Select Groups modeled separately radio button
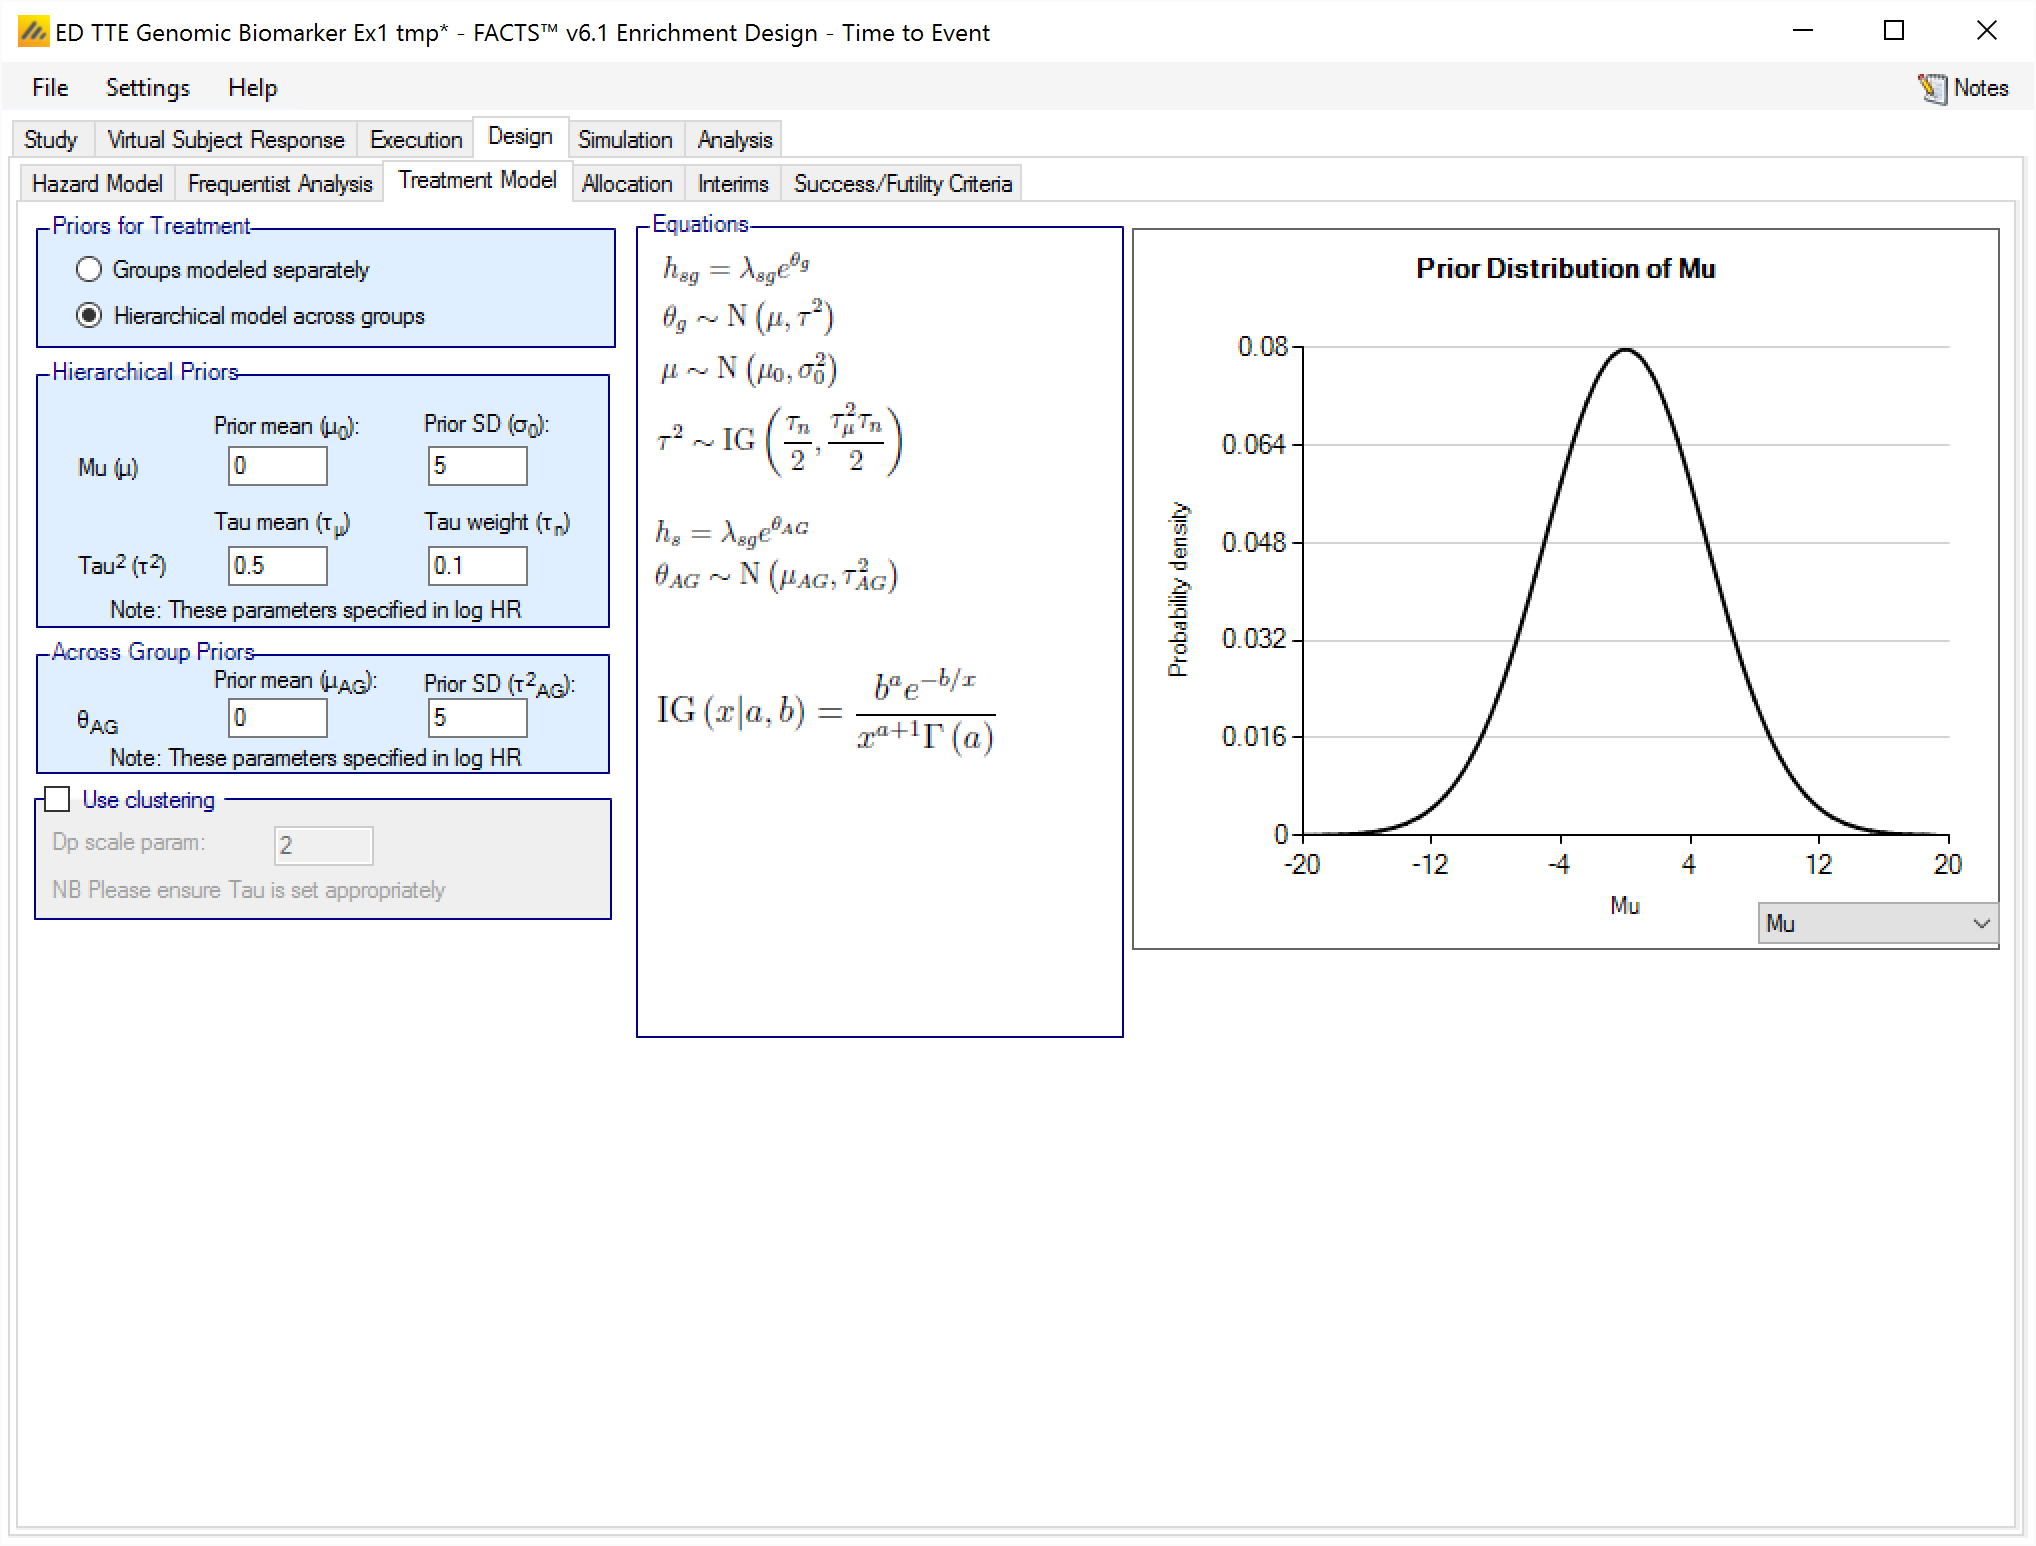The height and width of the screenshot is (1546, 2036). pyautogui.click(x=90, y=270)
